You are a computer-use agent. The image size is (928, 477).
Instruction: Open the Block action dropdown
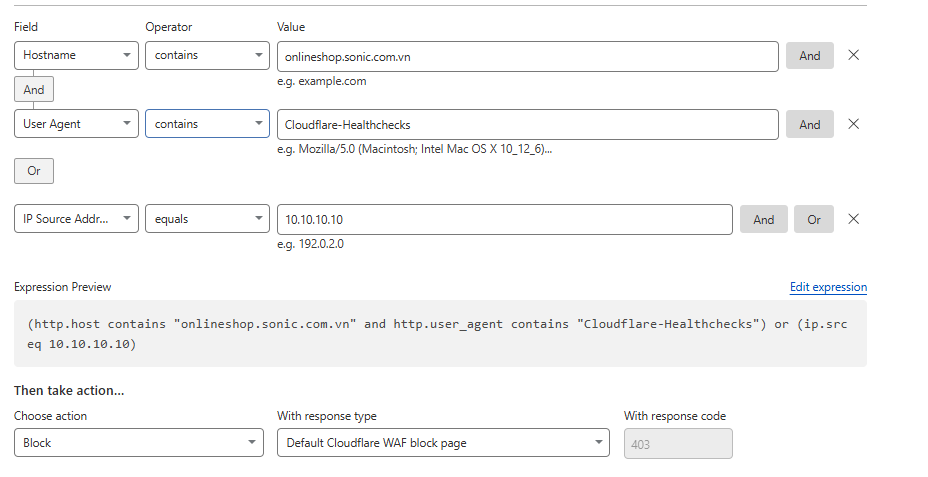tap(139, 443)
